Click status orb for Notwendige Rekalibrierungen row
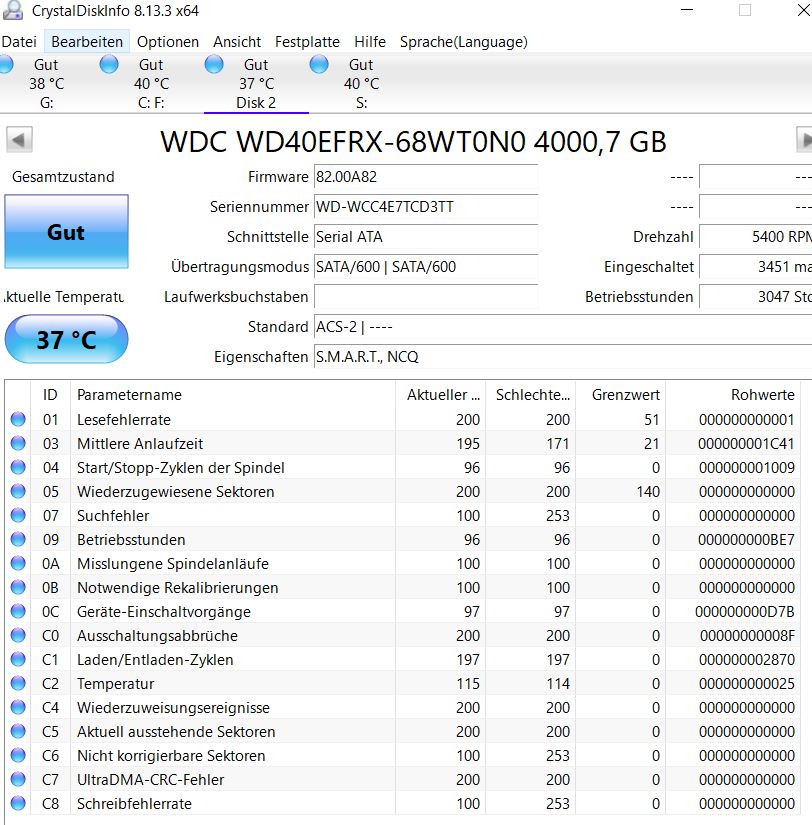This screenshot has height=825, width=812. pyautogui.click(x=18, y=587)
